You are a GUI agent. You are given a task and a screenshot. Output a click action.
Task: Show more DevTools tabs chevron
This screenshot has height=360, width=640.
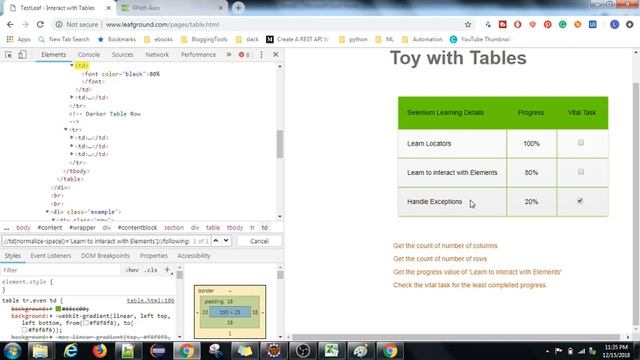(x=229, y=54)
